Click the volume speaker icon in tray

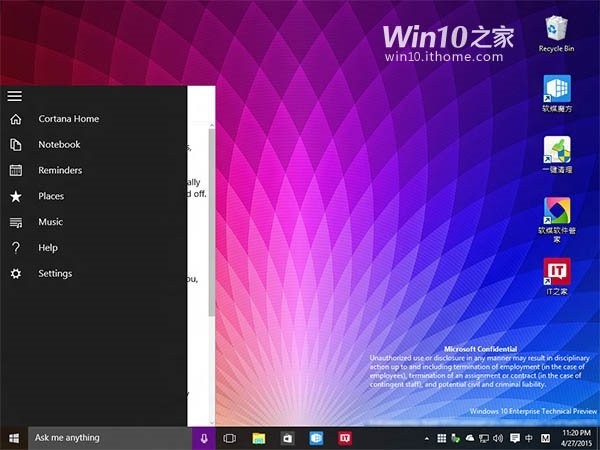pyautogui.click(x=498, y=438)
